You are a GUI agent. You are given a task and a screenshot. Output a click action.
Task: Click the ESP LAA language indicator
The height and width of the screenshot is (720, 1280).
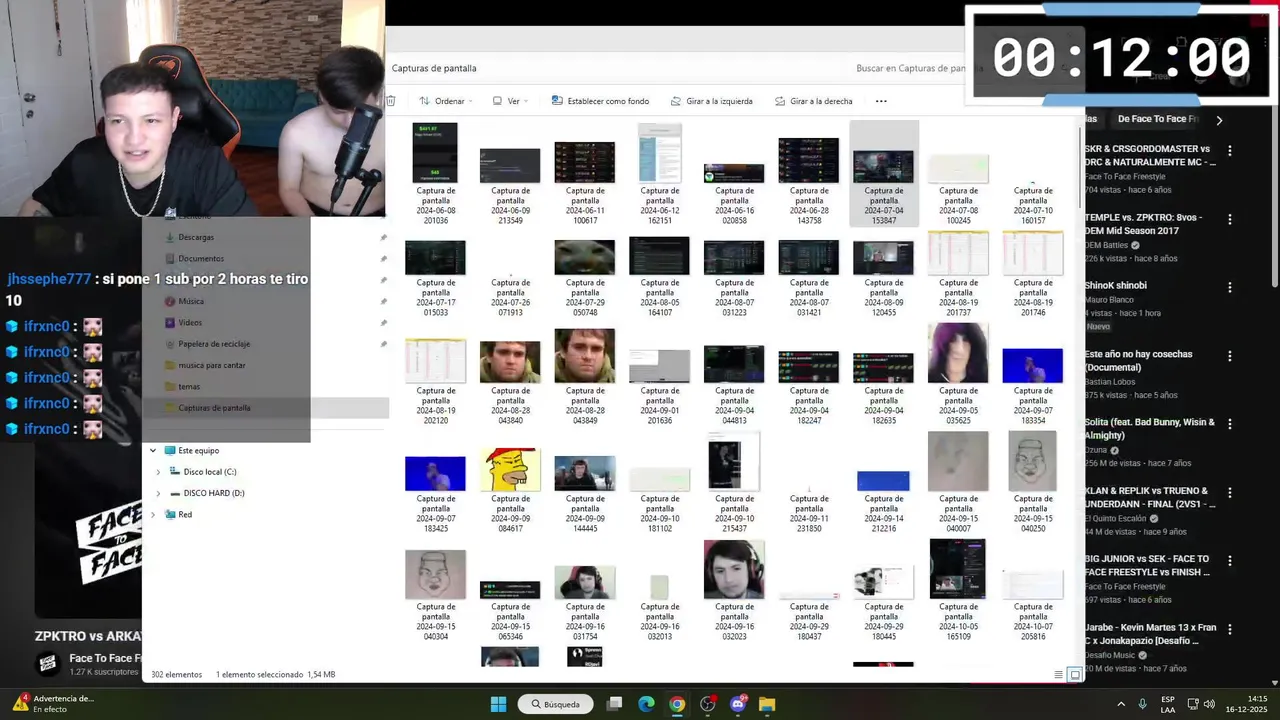click(x=1169, y=704)
